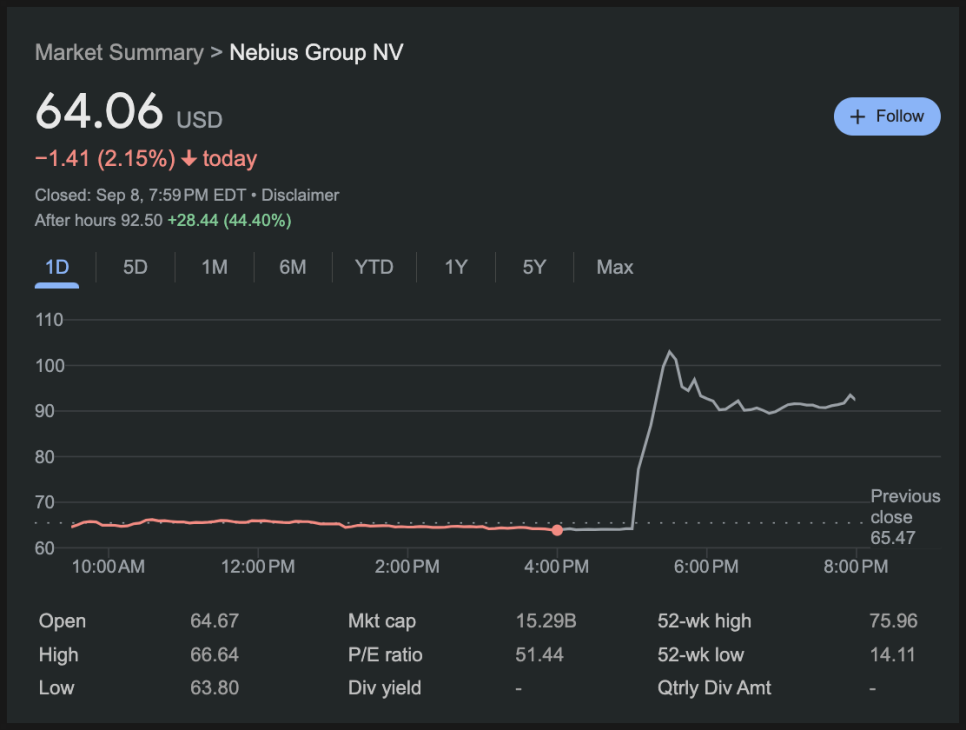Screen dimensions: 966x730
Task: Click the 52-wk low value 14.11
Action: click(x=892, y=654)
